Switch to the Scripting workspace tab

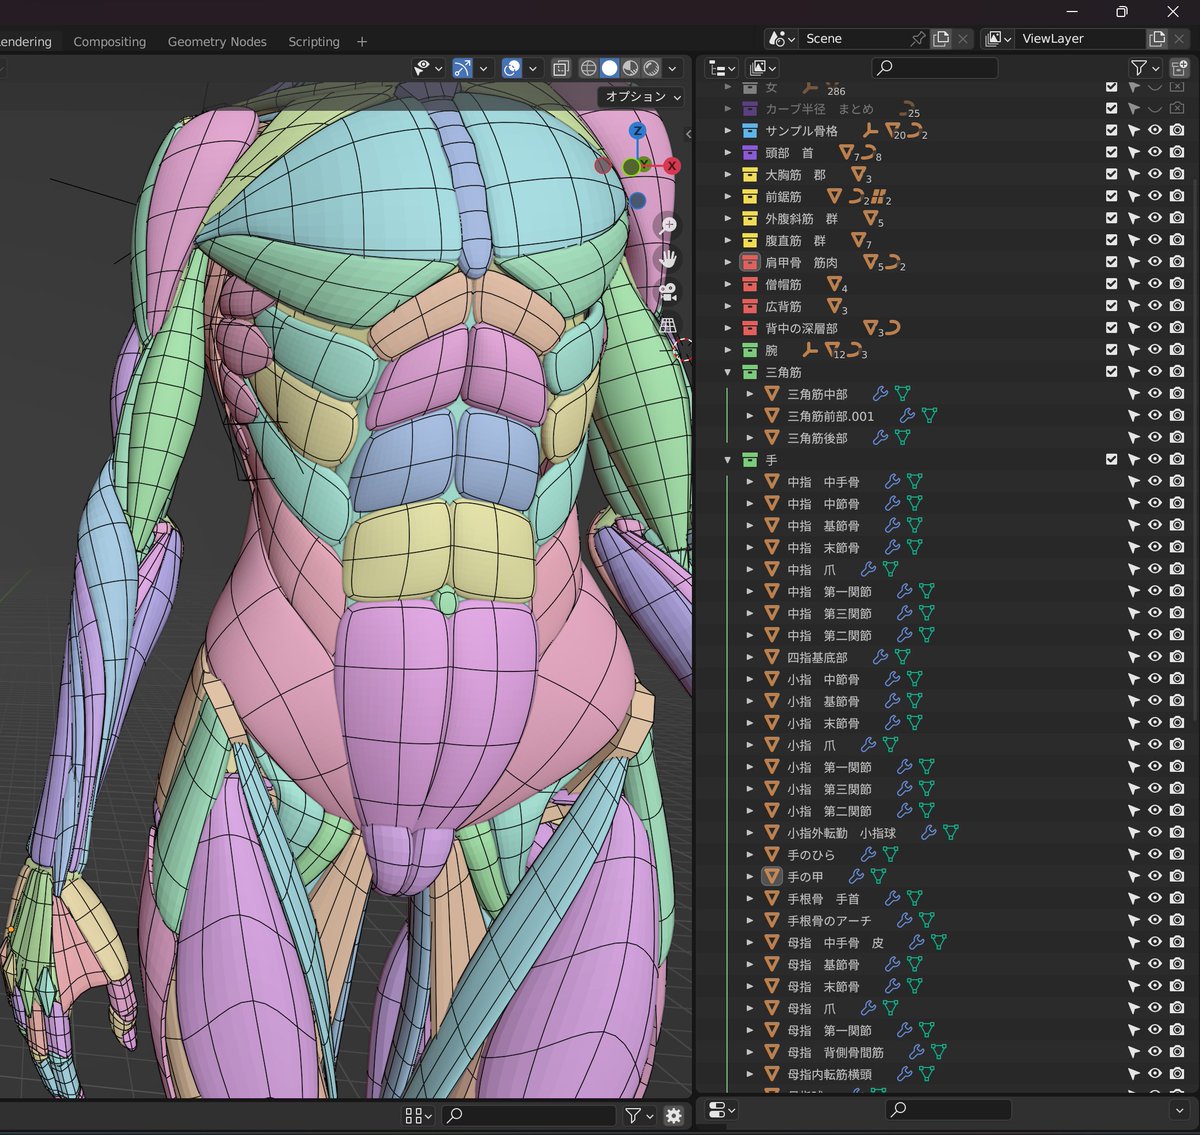pyautogui.click(x=314, y=41)
